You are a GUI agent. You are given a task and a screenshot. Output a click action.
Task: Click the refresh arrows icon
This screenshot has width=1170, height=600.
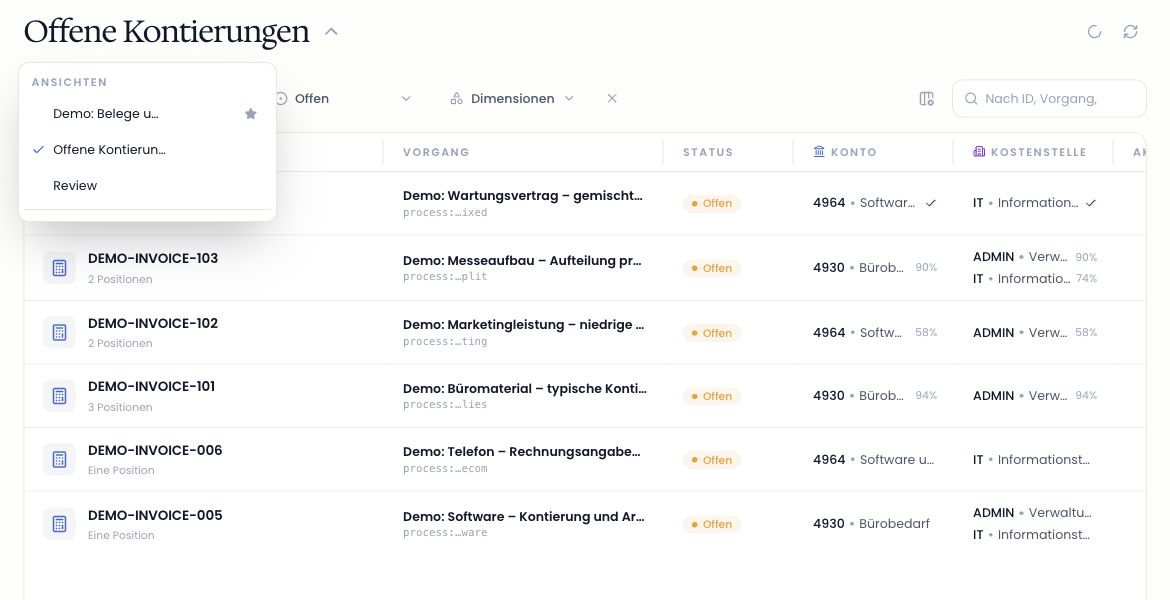1130,31
